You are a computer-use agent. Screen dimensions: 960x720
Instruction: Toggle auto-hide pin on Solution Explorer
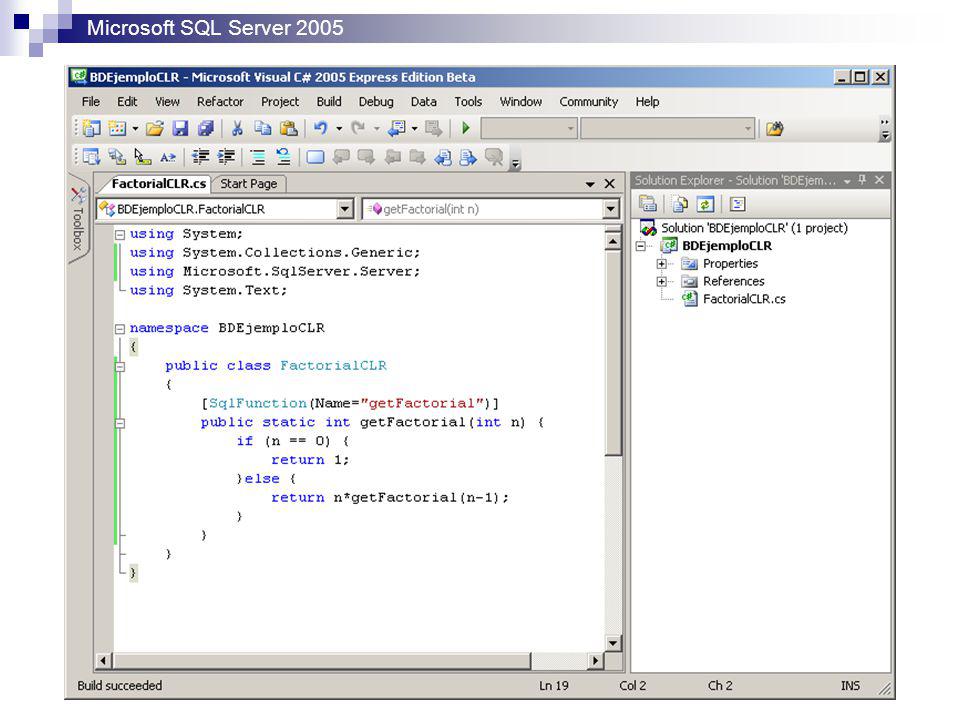click(862, 180)
